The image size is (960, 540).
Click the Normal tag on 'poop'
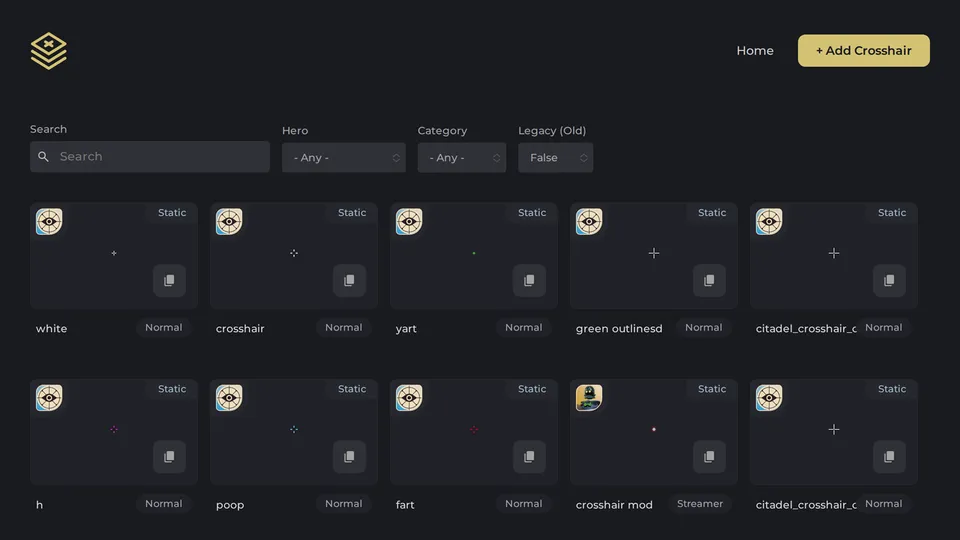(343, 504)
